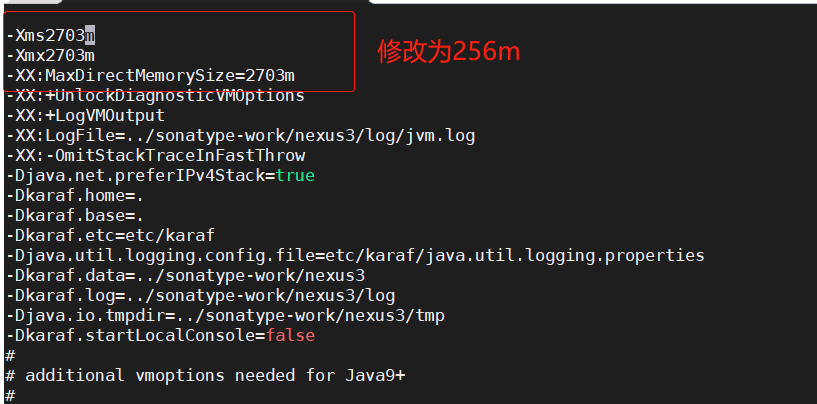Click the red 'false' value
Image resolution: width=817 pixels, height=404 pixels.
pyautogui.click(x=290, y=335)
